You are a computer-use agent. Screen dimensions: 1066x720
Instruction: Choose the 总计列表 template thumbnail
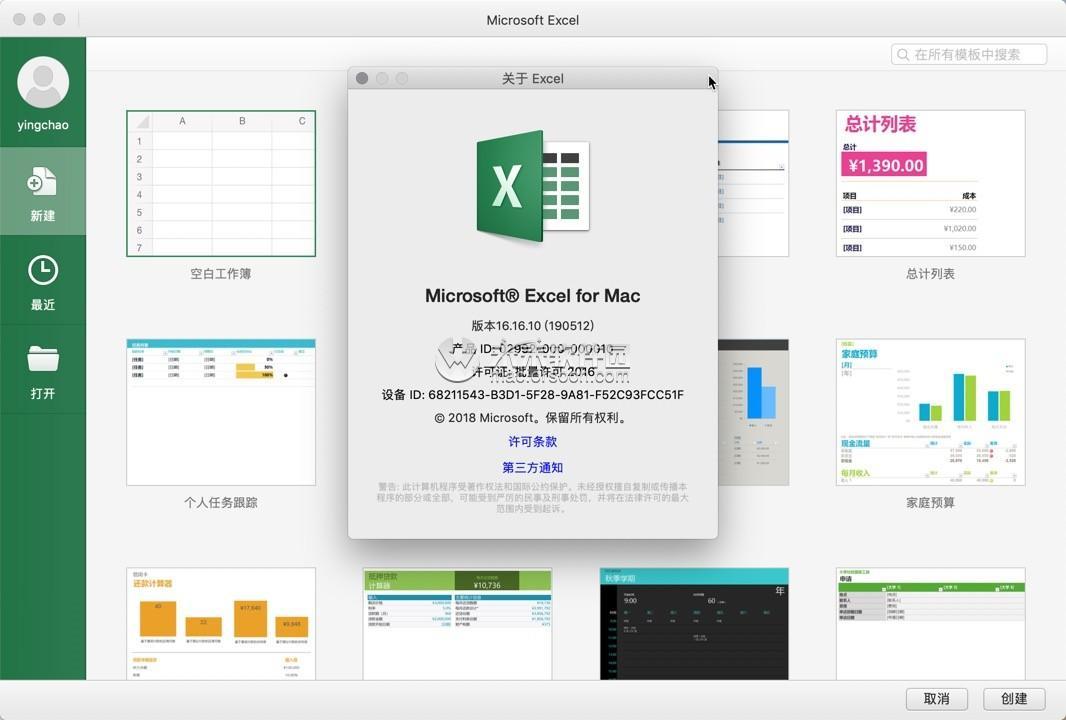(x=930, y=184)
